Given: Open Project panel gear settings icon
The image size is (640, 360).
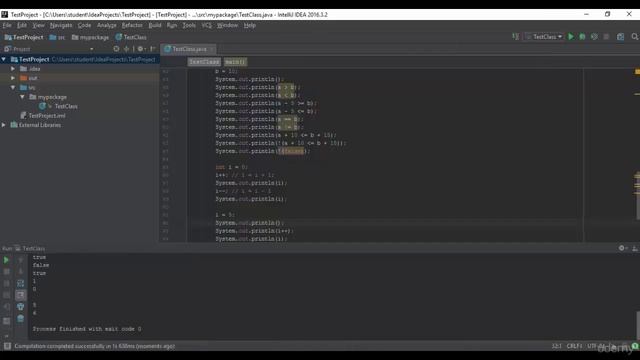Looking at the screenshot, I should [141, 49].
